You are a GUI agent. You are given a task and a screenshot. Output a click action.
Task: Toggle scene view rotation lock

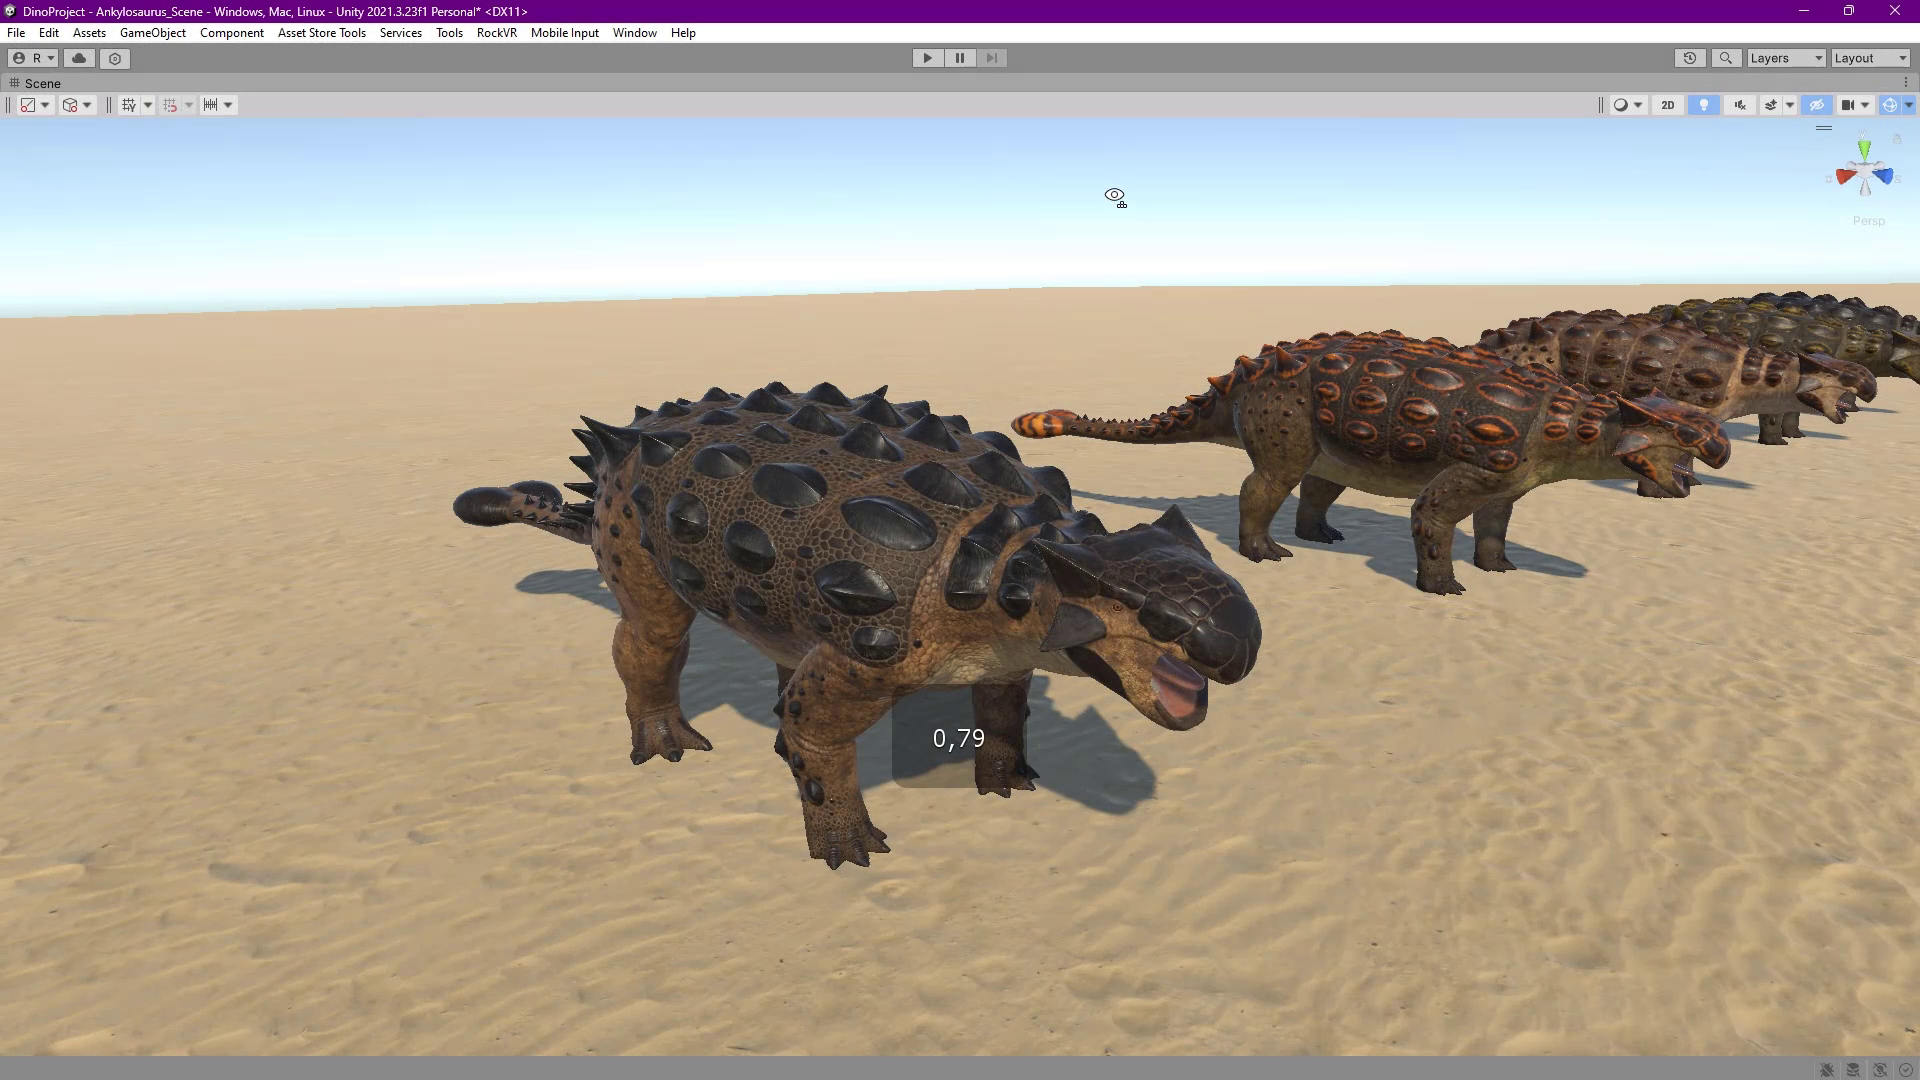coord(1897,139)
